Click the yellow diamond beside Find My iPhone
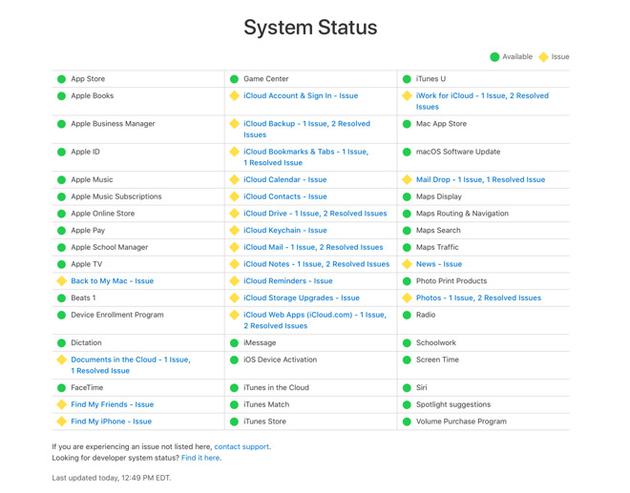Screen dimensions: 630x493 pos(61,422)
